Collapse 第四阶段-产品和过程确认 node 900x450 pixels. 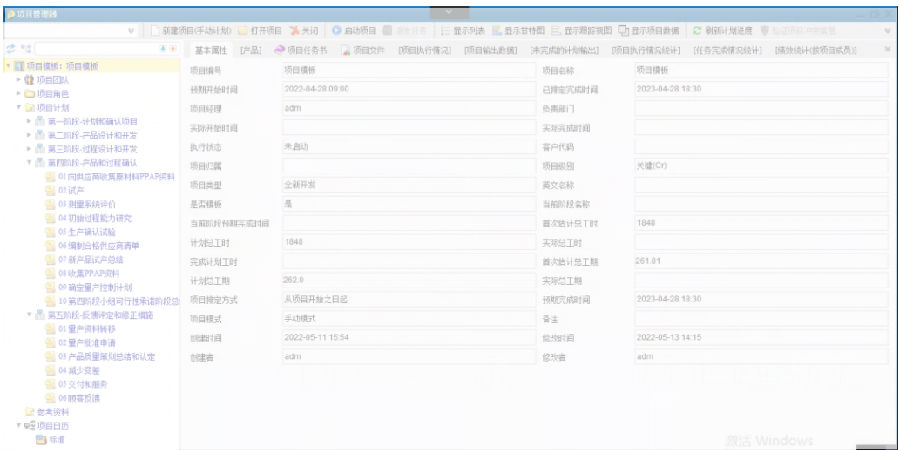29,162
